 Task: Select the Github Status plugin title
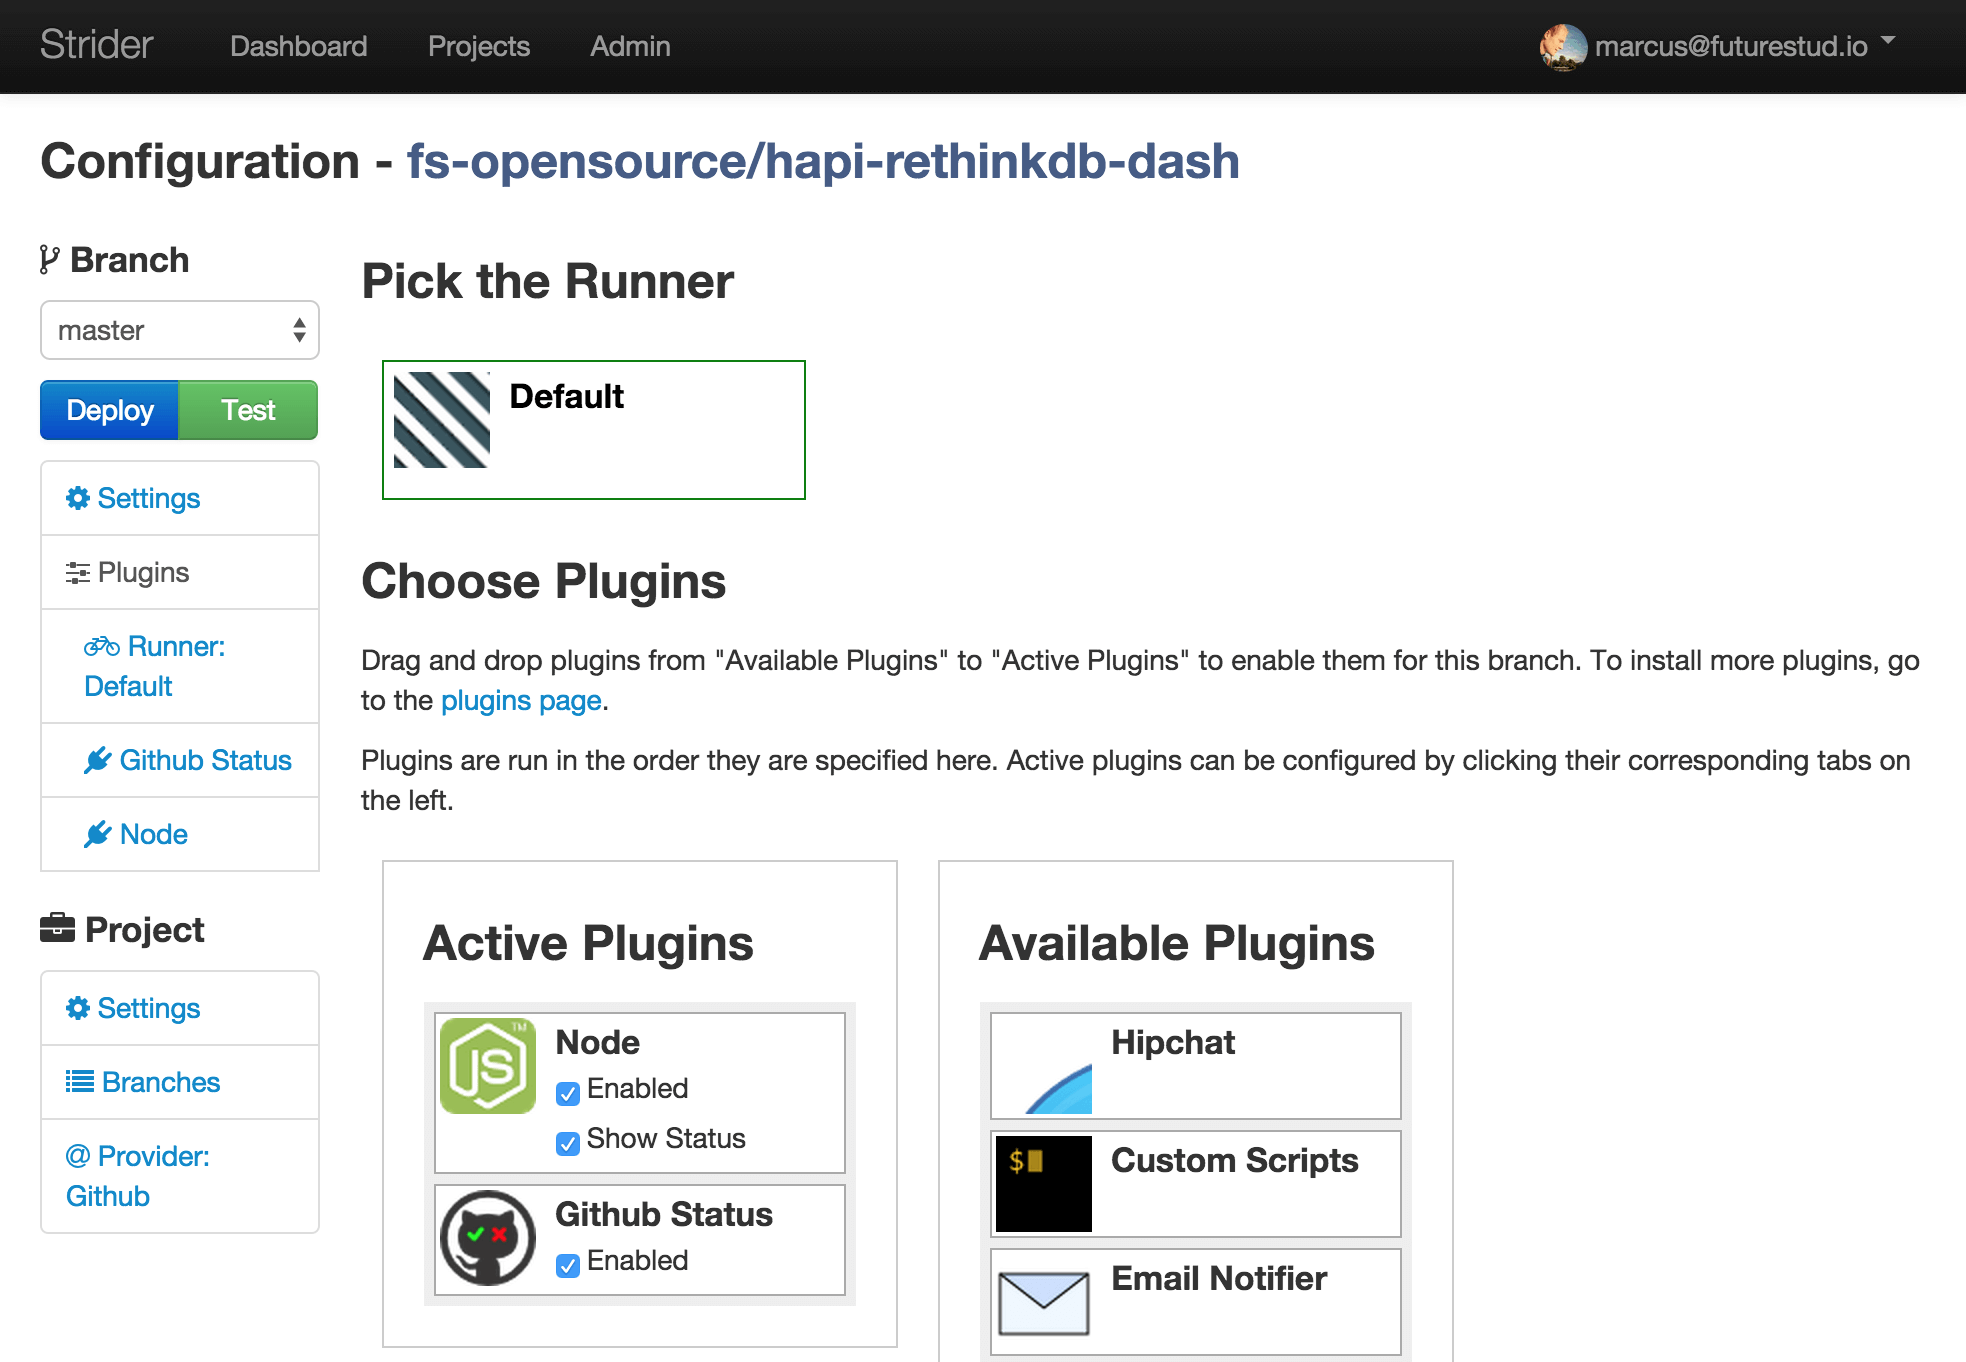(x=664, y=1214)
